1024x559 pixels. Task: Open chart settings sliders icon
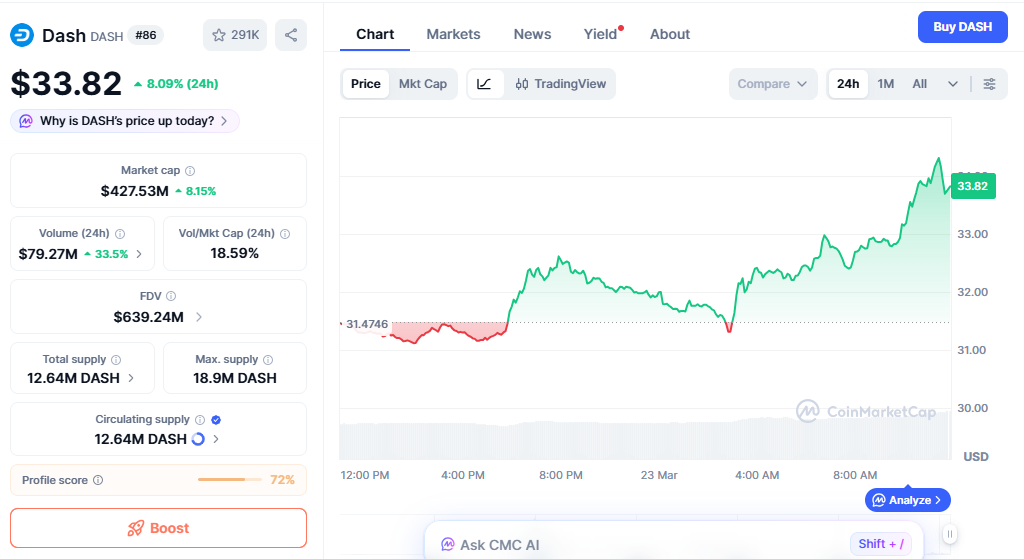click(x=989, y=84)
